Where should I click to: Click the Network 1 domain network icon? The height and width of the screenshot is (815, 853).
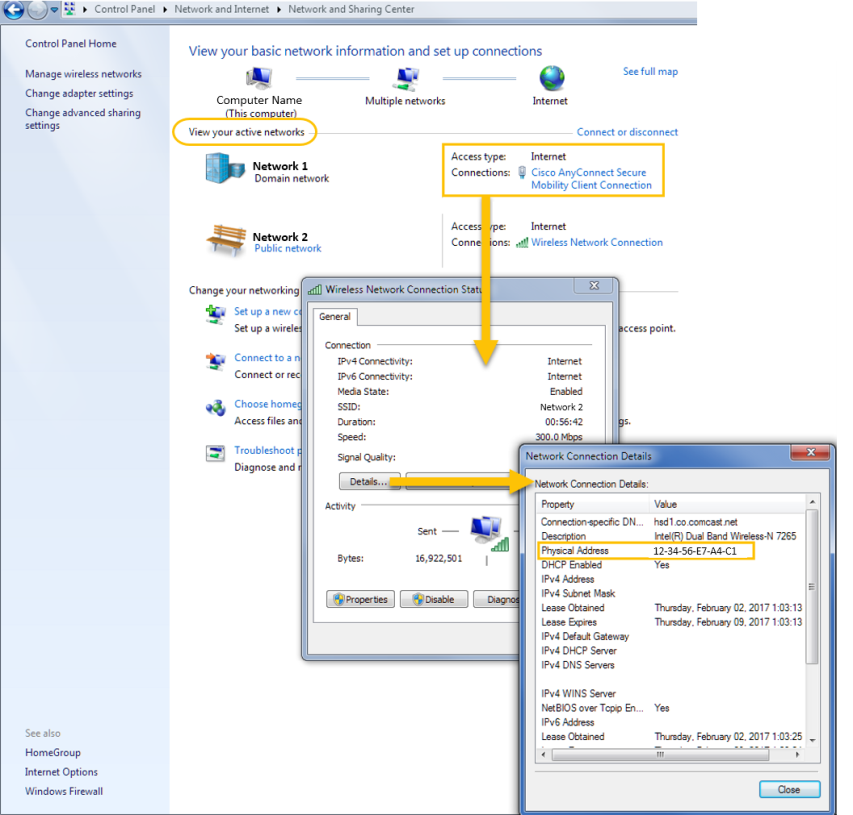(223, 169)
